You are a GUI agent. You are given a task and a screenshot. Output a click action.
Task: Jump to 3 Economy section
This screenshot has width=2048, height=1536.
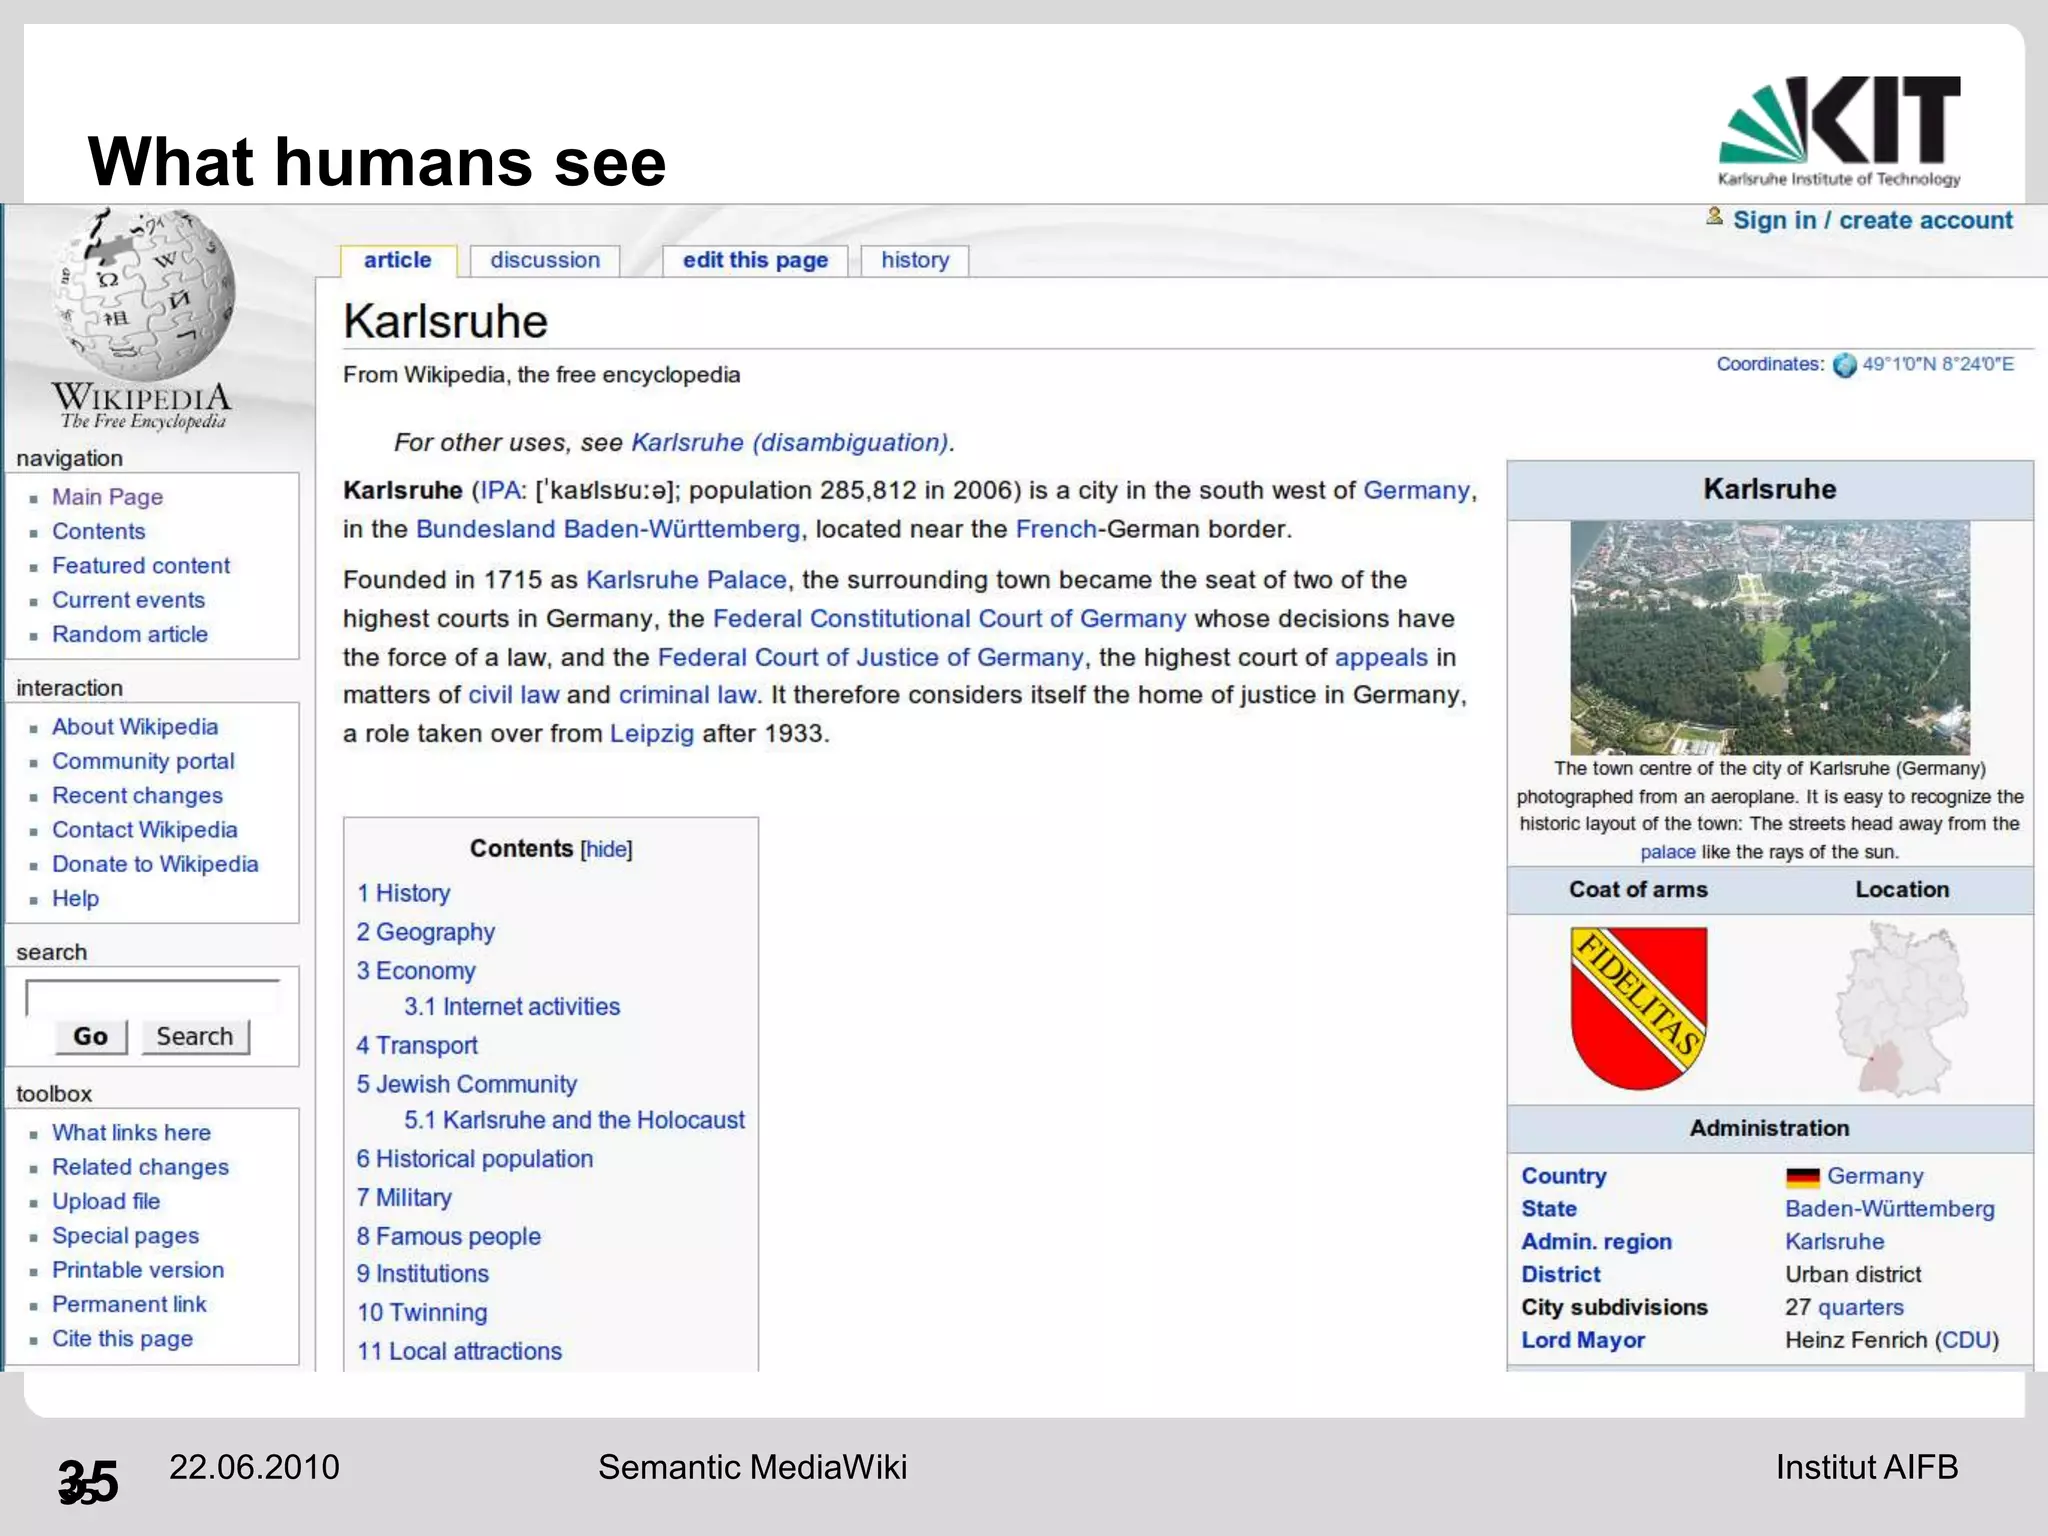(416, 971)
